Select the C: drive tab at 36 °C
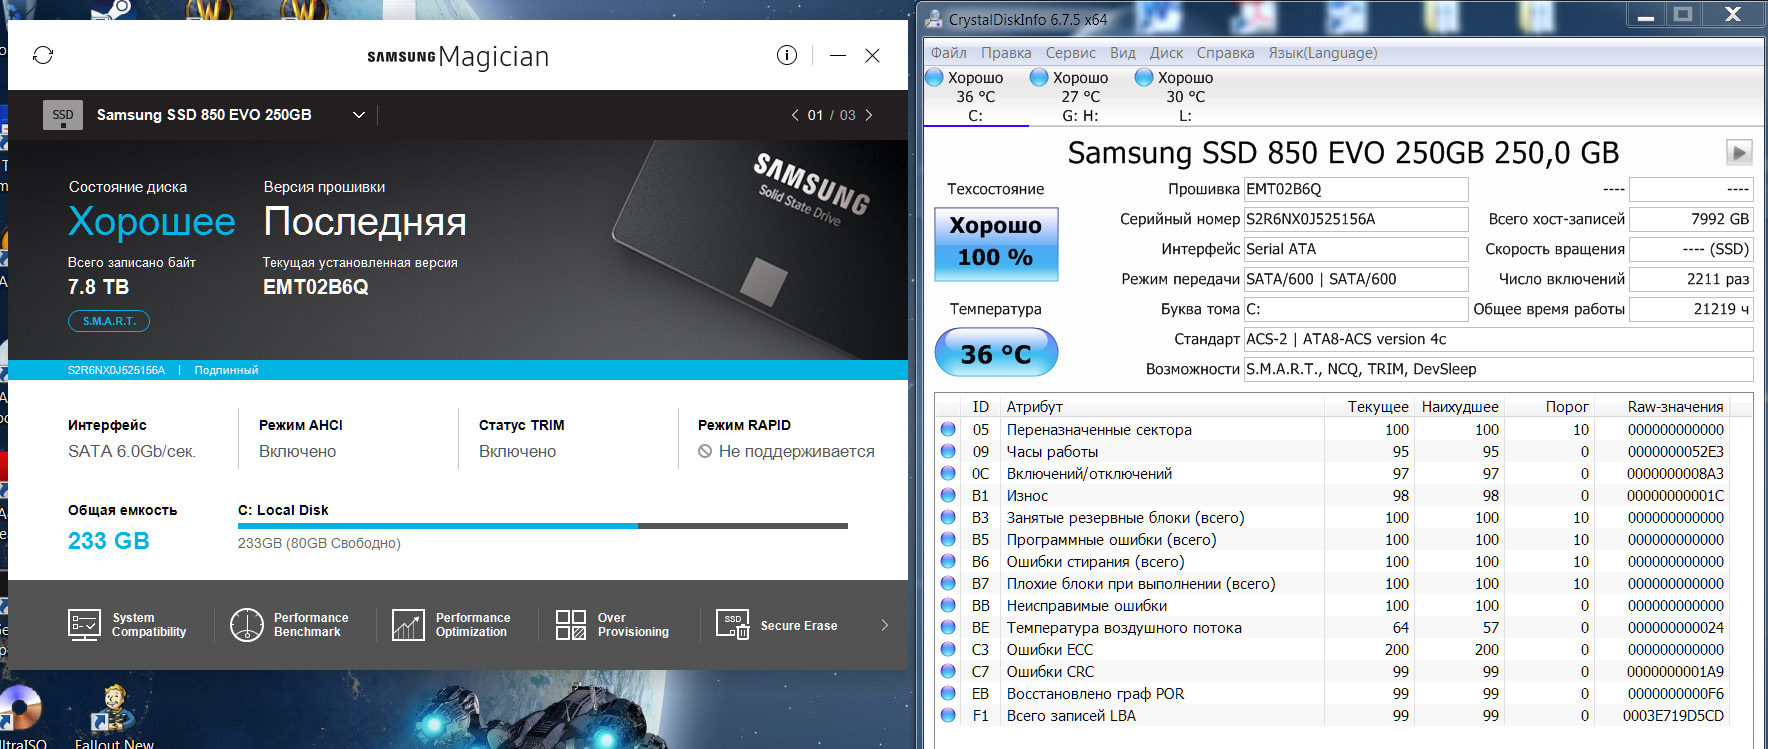This screenshot has height=749, width=1768. 976,96
